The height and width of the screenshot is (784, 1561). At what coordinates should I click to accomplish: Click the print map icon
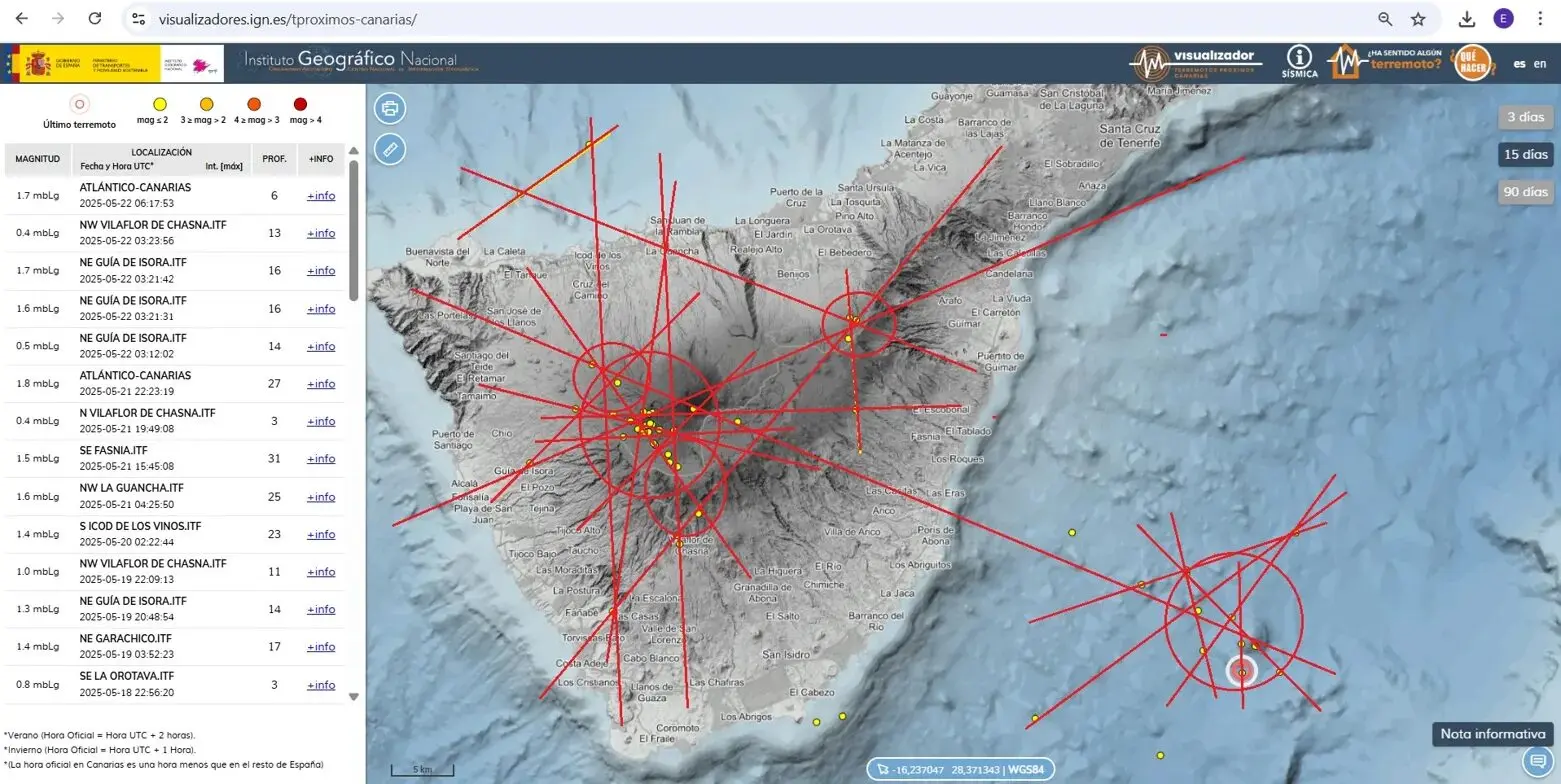point(390,107)
